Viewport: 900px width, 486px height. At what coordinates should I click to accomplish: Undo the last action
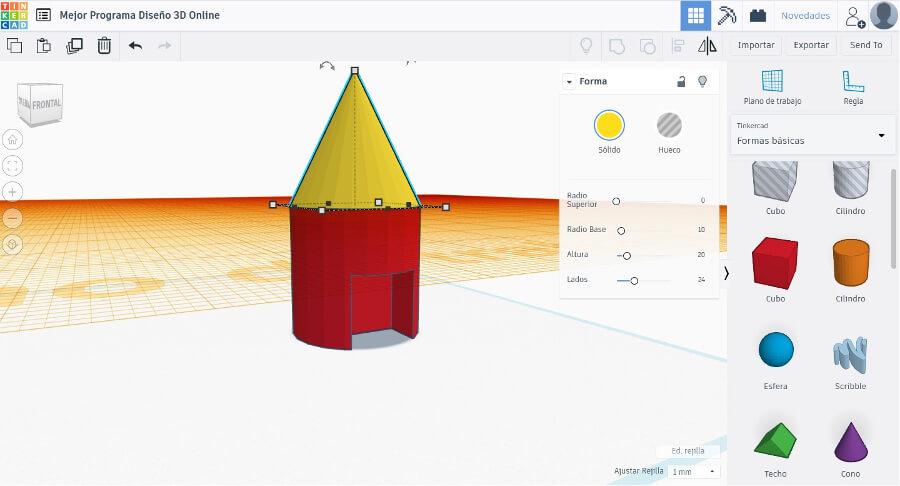coord(136,45)
